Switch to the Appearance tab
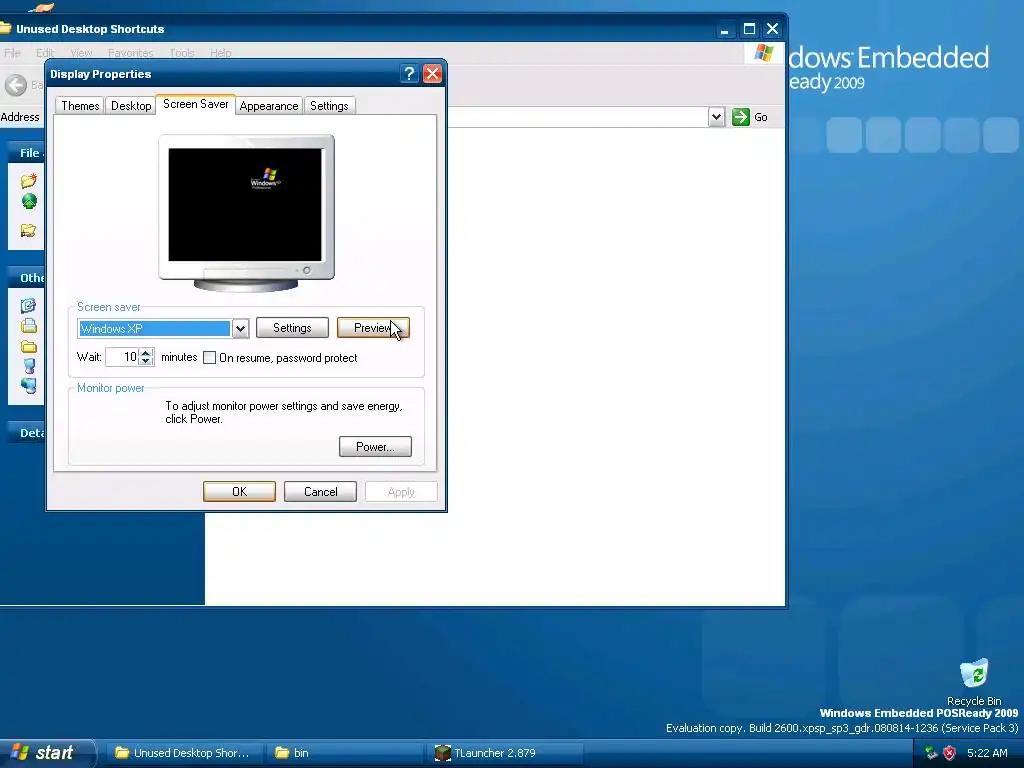The height and width of the screenshot is (768, 1024). point(268,106)
